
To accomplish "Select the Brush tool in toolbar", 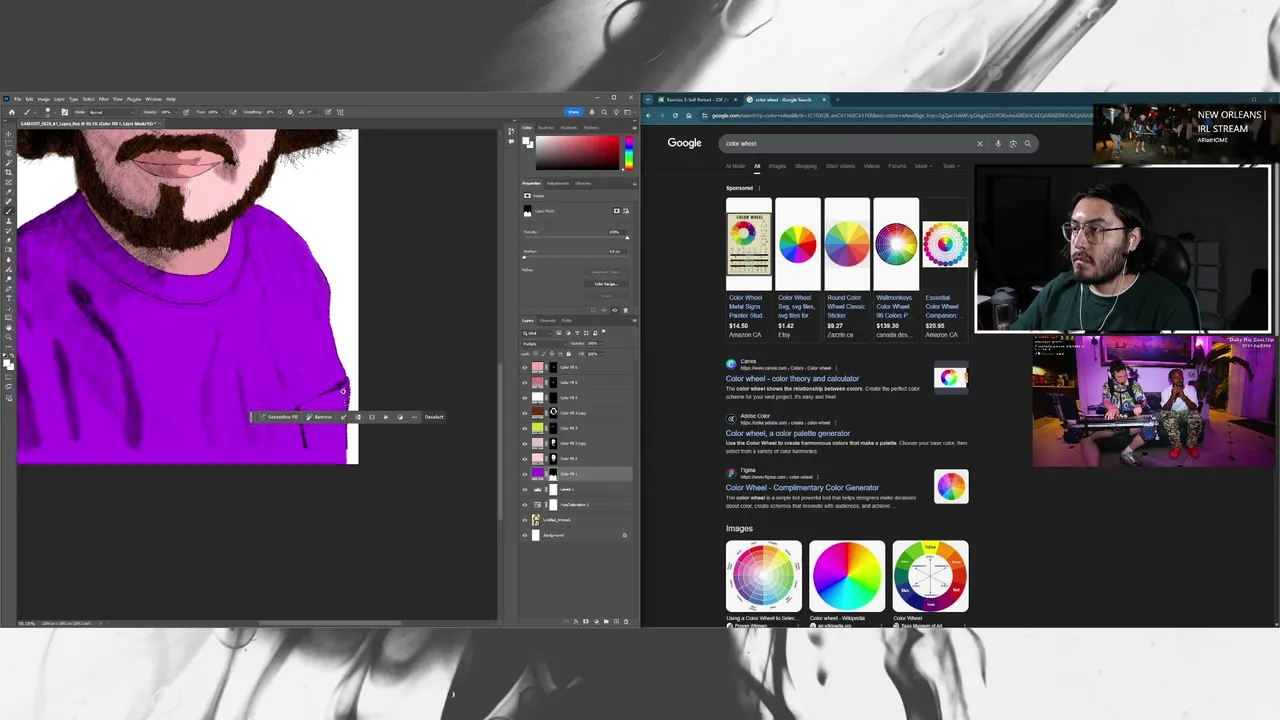I will [x=9, y=211].
